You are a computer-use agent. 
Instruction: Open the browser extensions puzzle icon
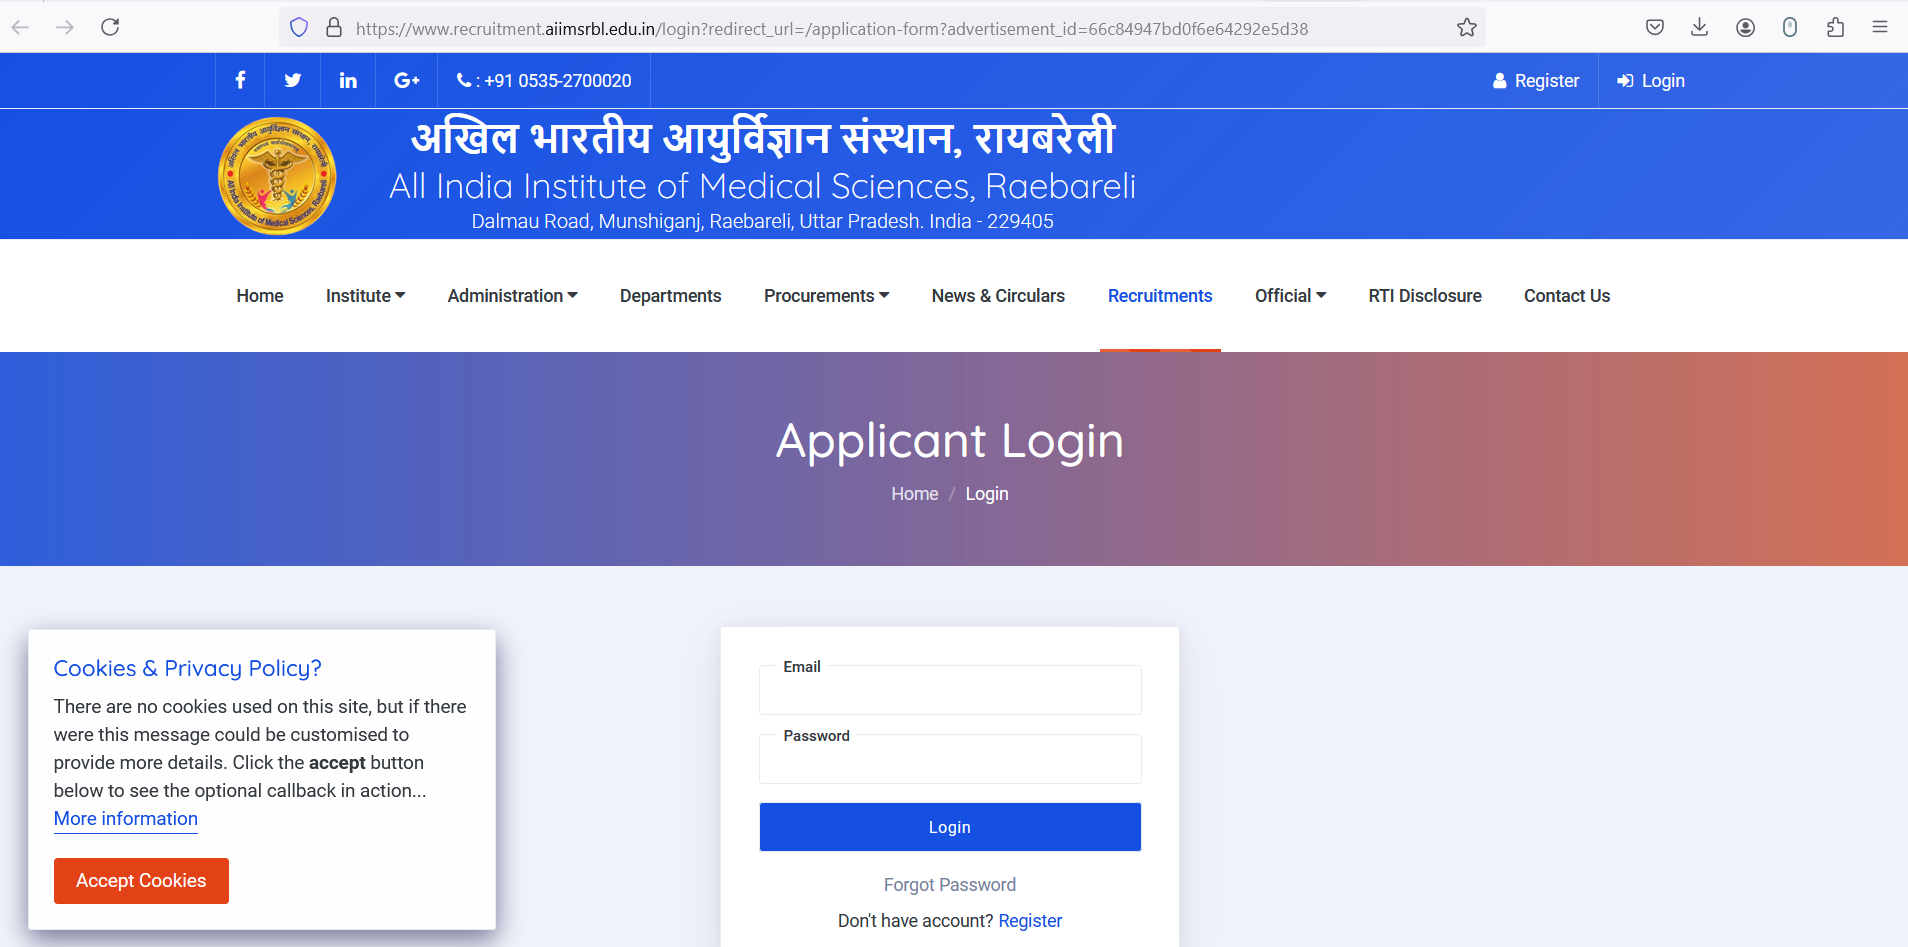(1835, 27)
